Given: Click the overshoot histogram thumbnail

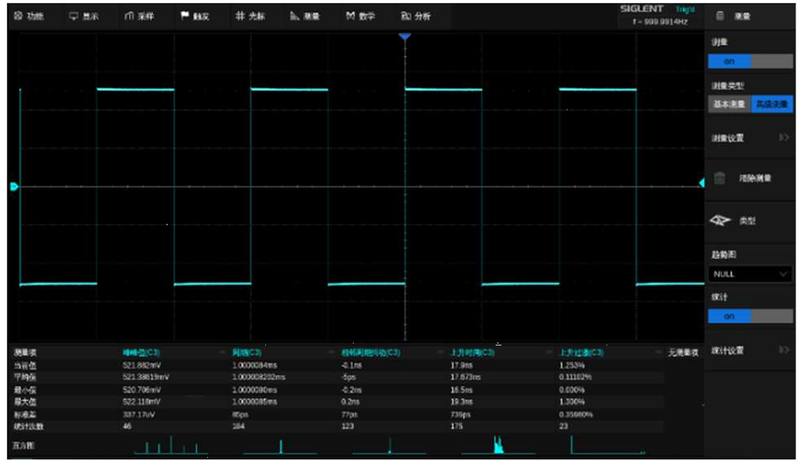Looking at the screenshot, I should tap(608, 445).
